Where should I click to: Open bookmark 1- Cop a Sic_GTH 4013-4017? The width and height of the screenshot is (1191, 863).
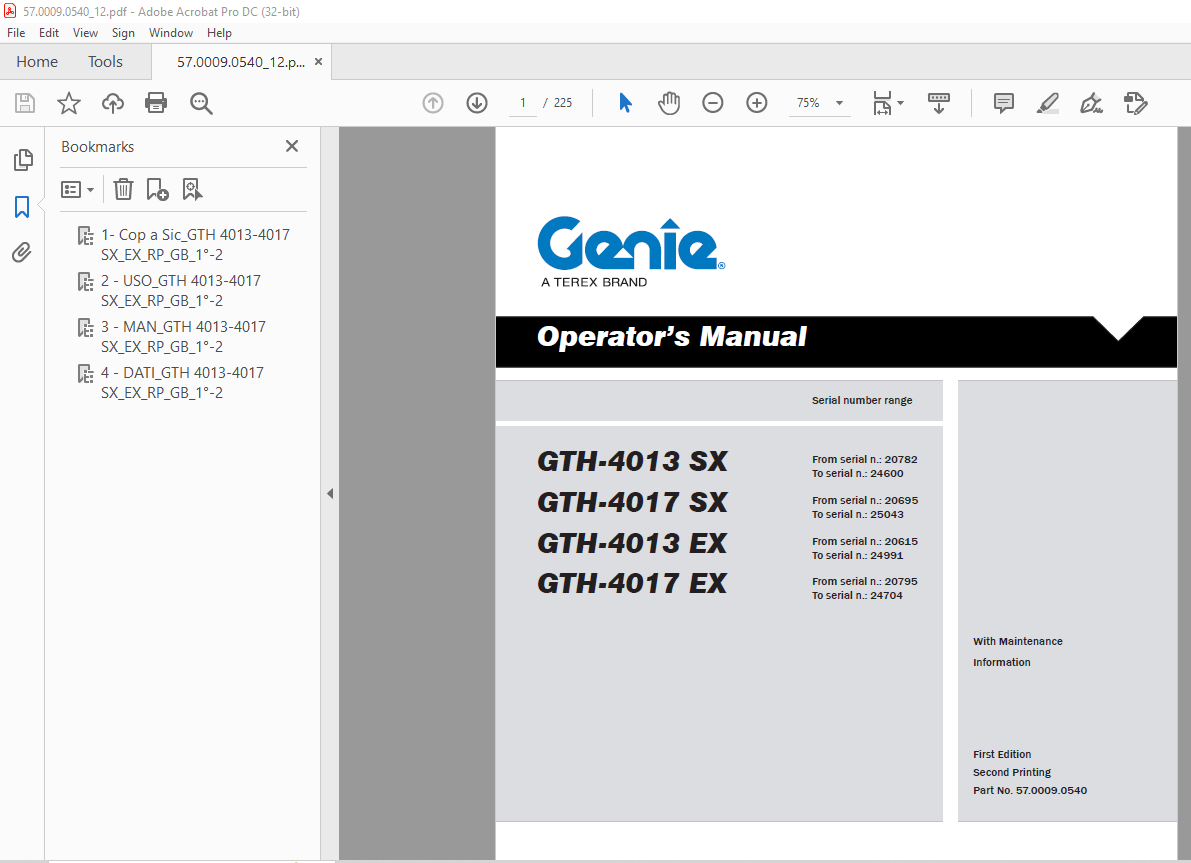coord(195,245)
